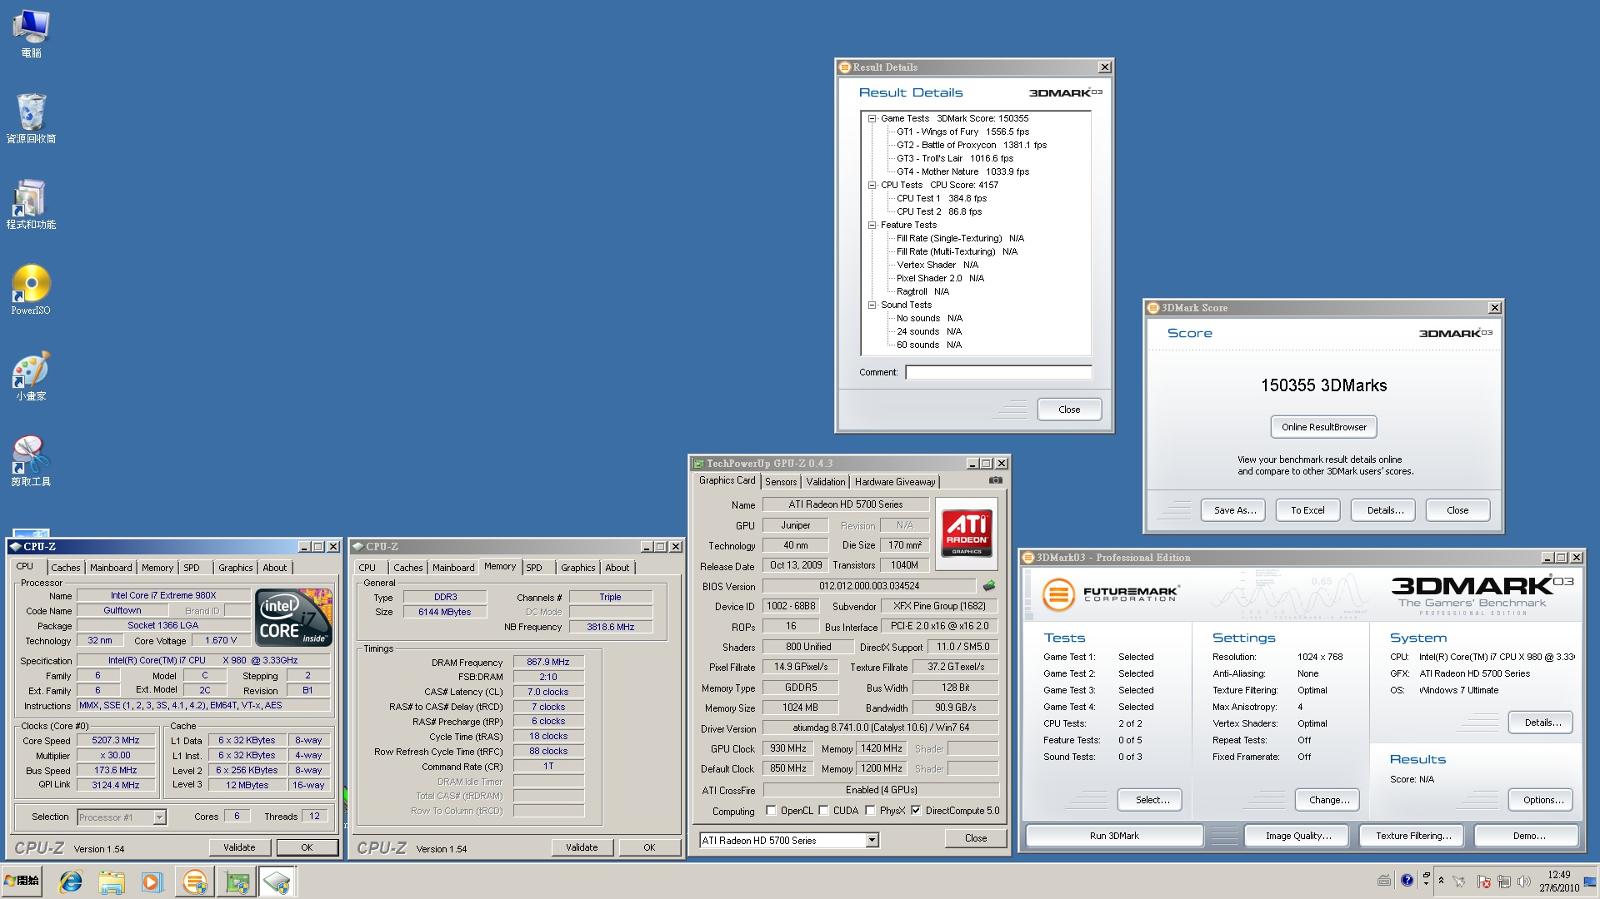Click Details in the 3DMark Score window
Screen dimensions: 1600x899
click(x=1384, y=510)
